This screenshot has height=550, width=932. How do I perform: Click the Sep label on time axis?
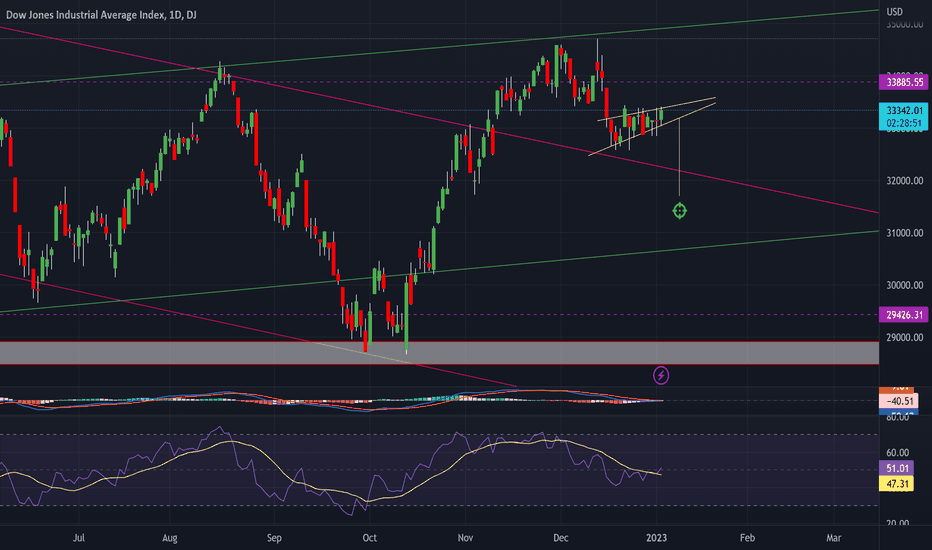click(274, 538)
